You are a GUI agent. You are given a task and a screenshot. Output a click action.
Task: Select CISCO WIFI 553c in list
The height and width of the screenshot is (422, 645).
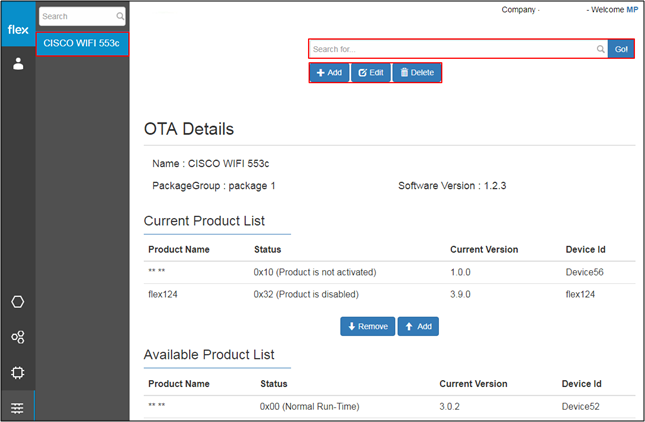coord(82,44)
